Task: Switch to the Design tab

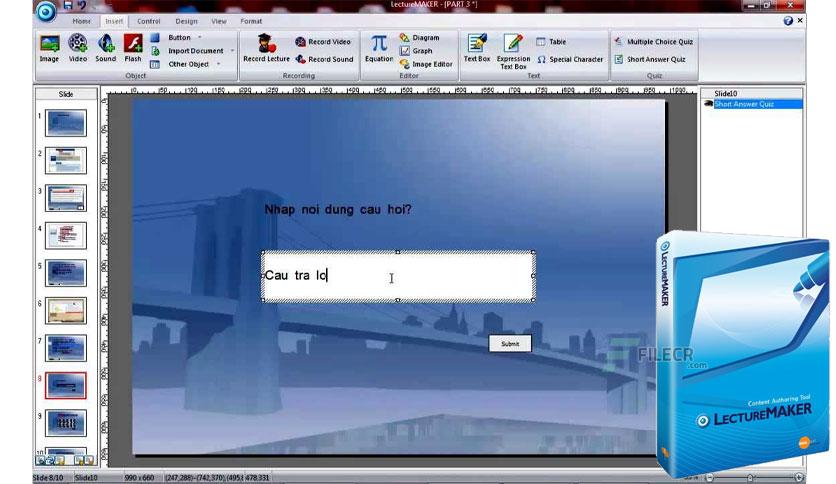Action: (186, 21)
